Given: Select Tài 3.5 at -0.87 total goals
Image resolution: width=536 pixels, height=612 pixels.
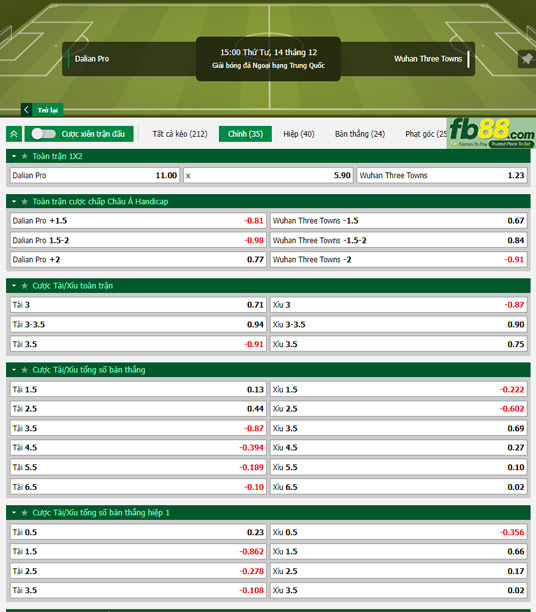Looking at the screenshot, I should pyautogui.click(x=138, y=428).
